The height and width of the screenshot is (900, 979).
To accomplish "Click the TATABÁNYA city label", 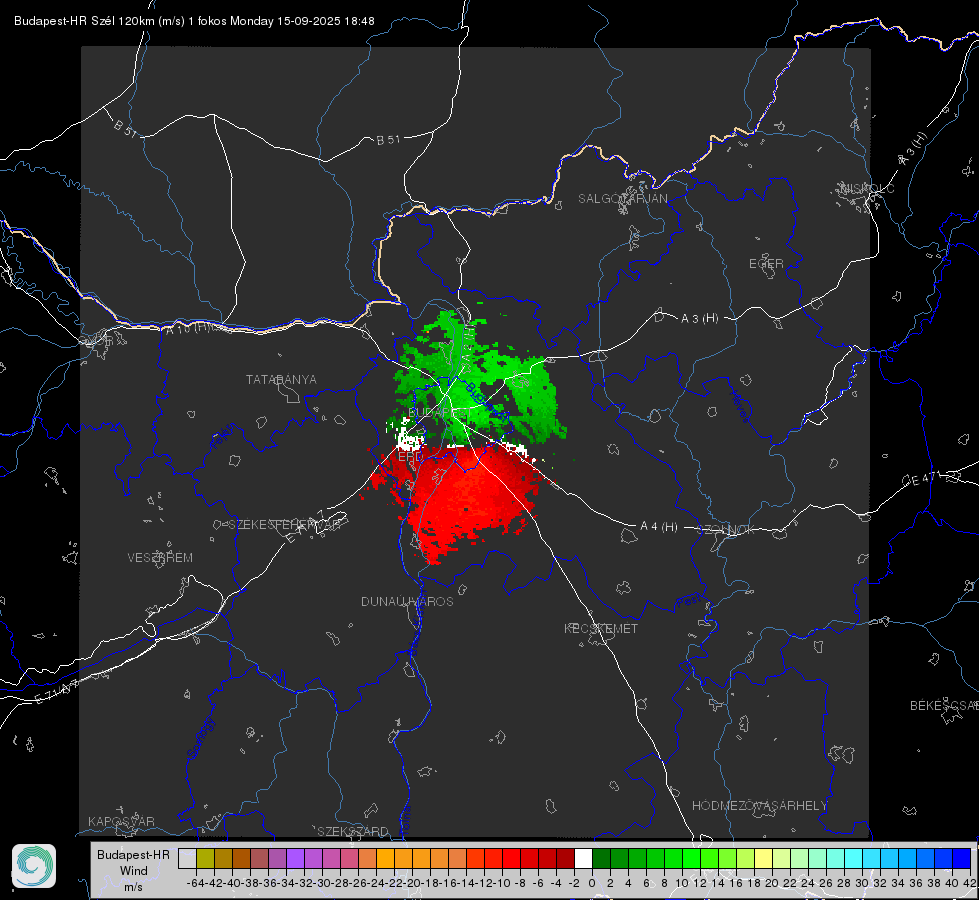I will click(281, 380).
